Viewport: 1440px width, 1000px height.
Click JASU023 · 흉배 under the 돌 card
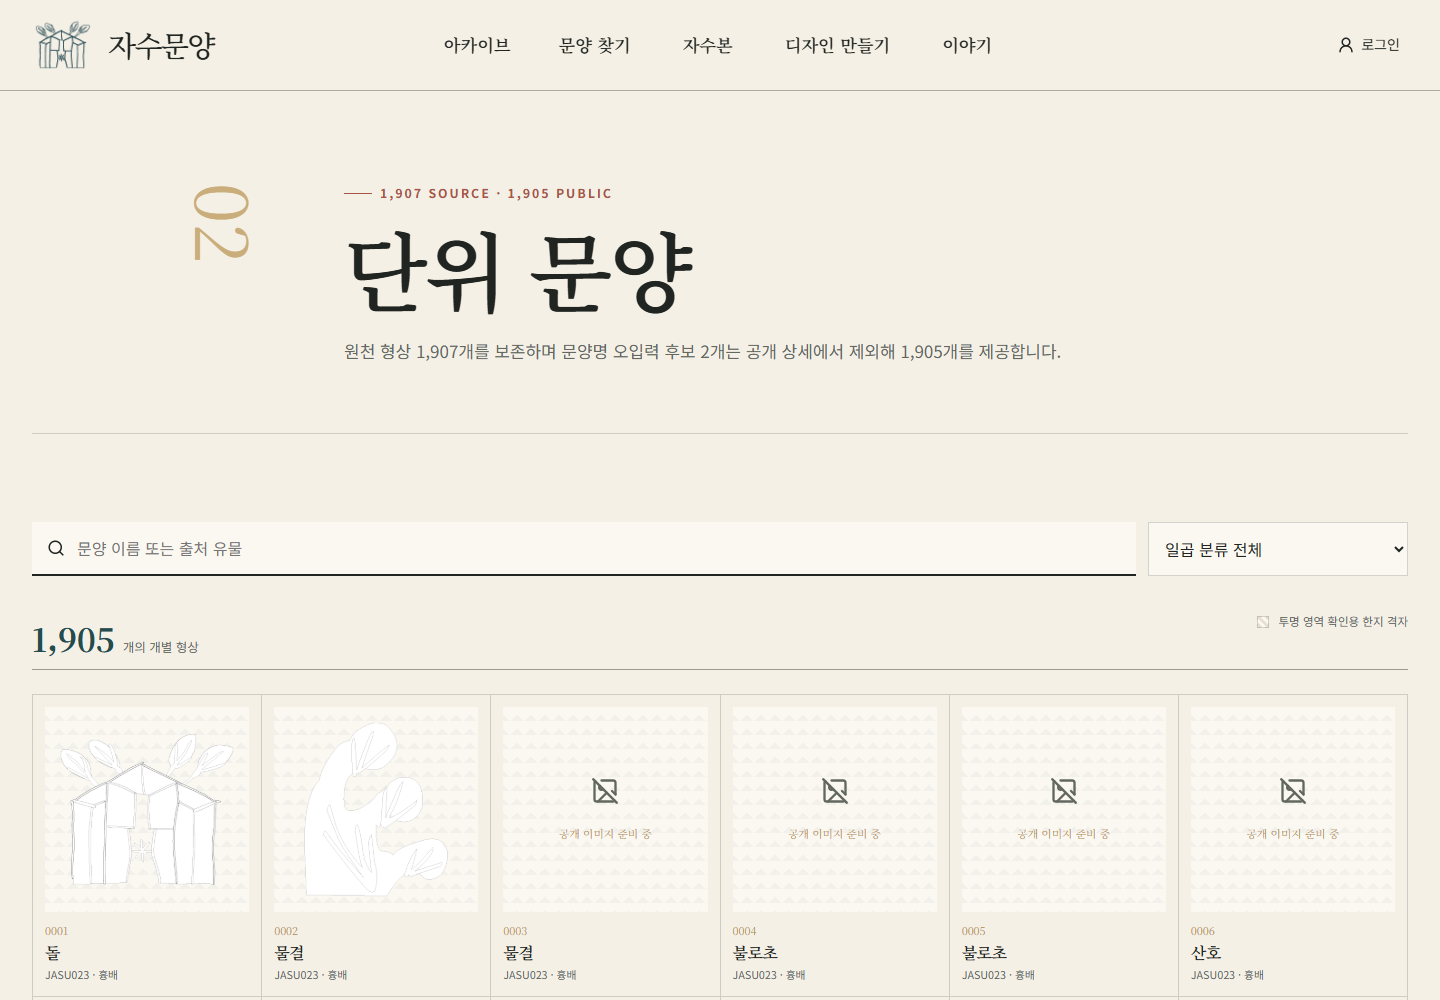click(x=81, y=975)
